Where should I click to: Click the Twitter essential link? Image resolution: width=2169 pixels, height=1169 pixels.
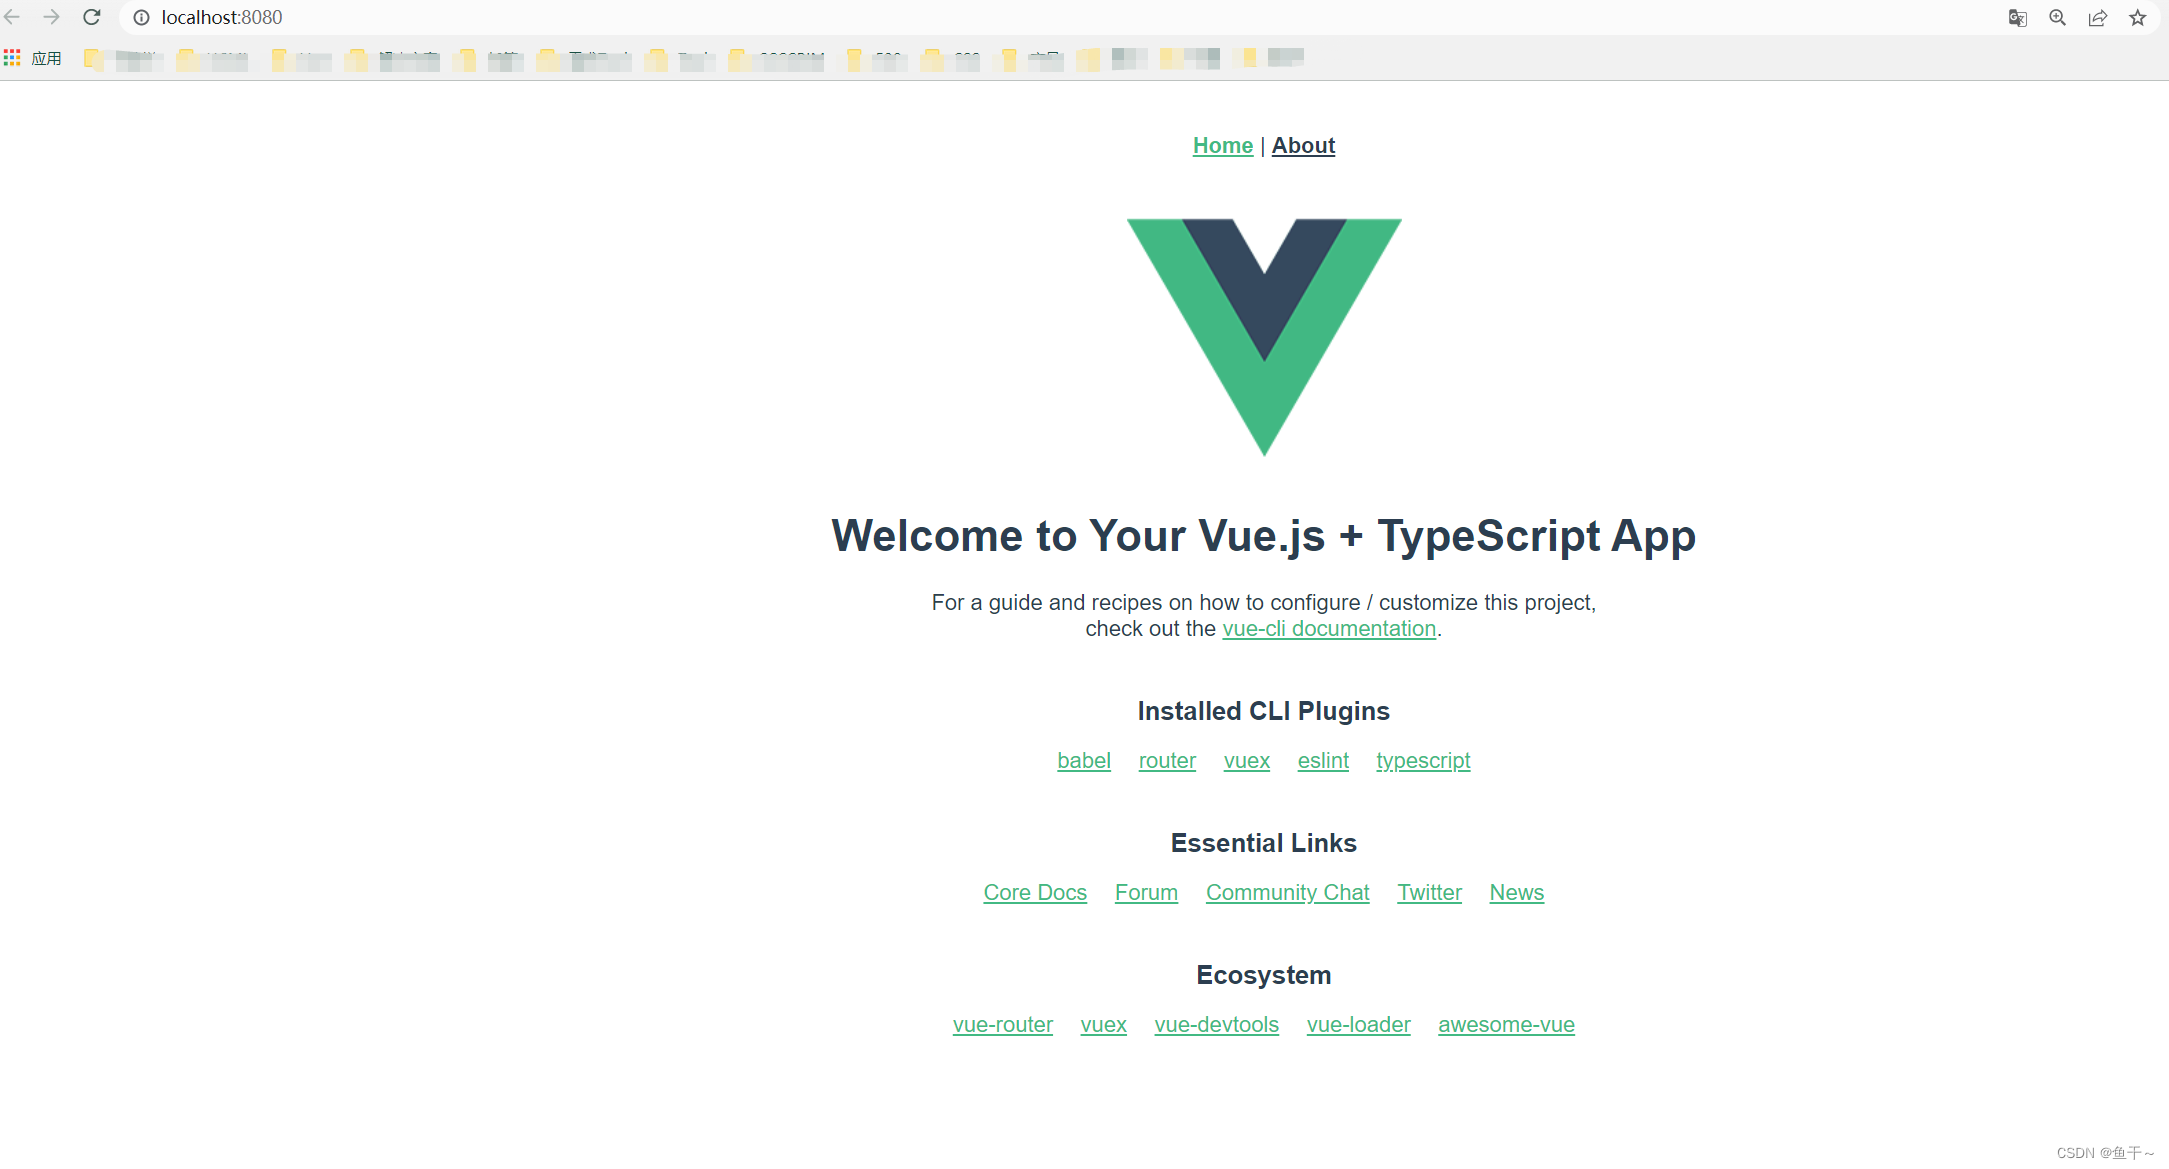1428,893
